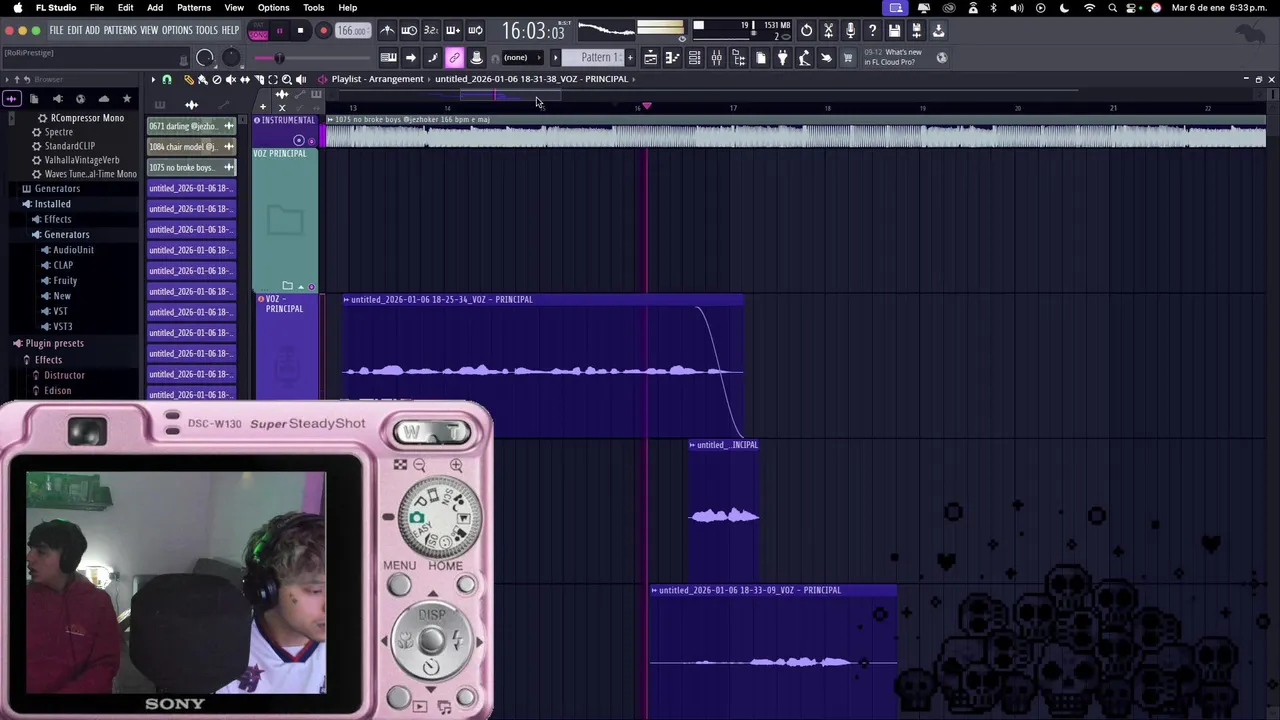The image size is (1280, 720).
Task: Collapse the Installed browser folder
Action: point(52,204)
